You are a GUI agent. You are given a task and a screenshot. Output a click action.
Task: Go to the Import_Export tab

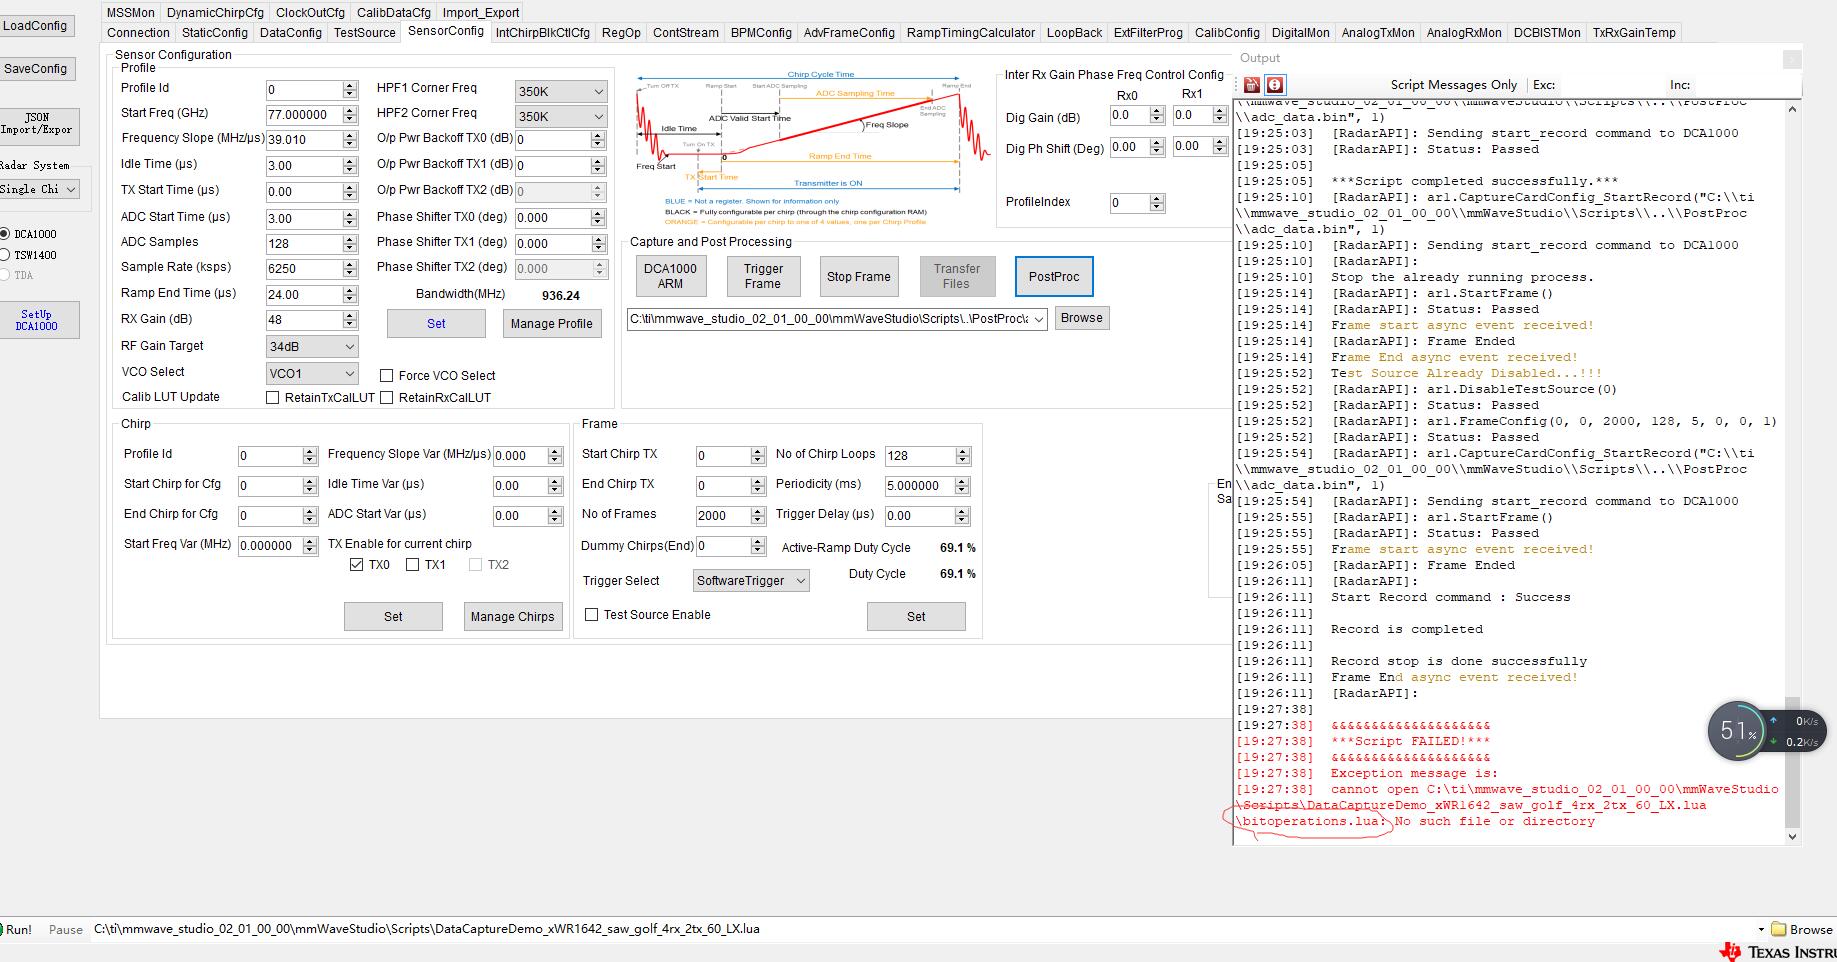[481, 13]
